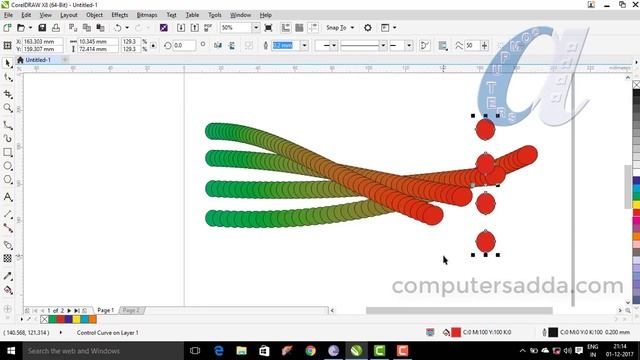This screenshot has width=640, height=360.
Task: Select the Zoom tool in toolbox
Action: coord(7,108)
